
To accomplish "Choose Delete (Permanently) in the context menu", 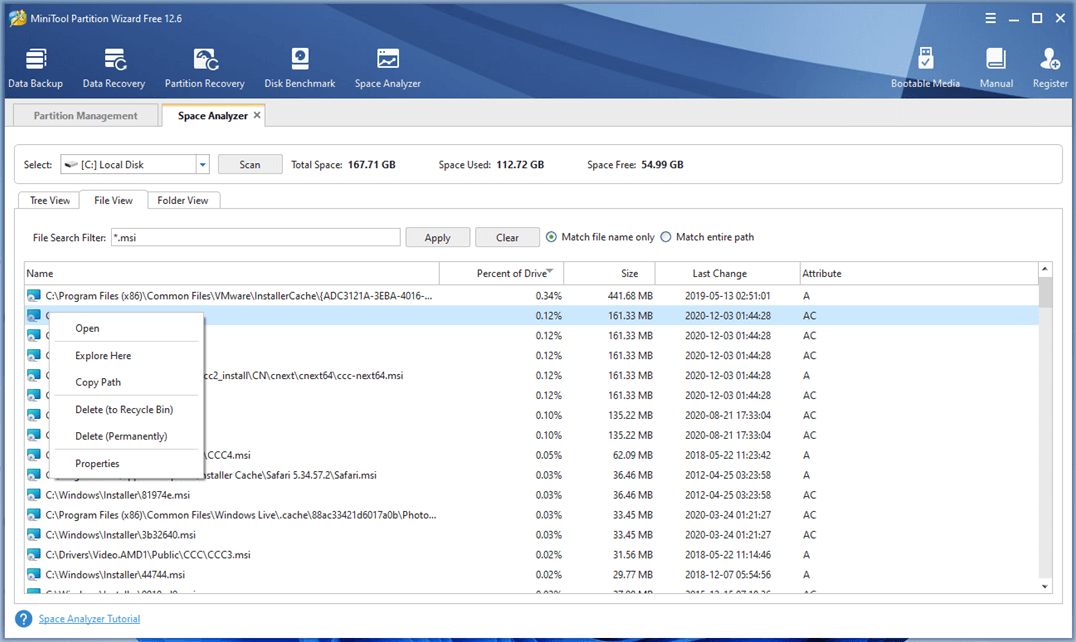I will pyautogui.click(x=121, y=436).
